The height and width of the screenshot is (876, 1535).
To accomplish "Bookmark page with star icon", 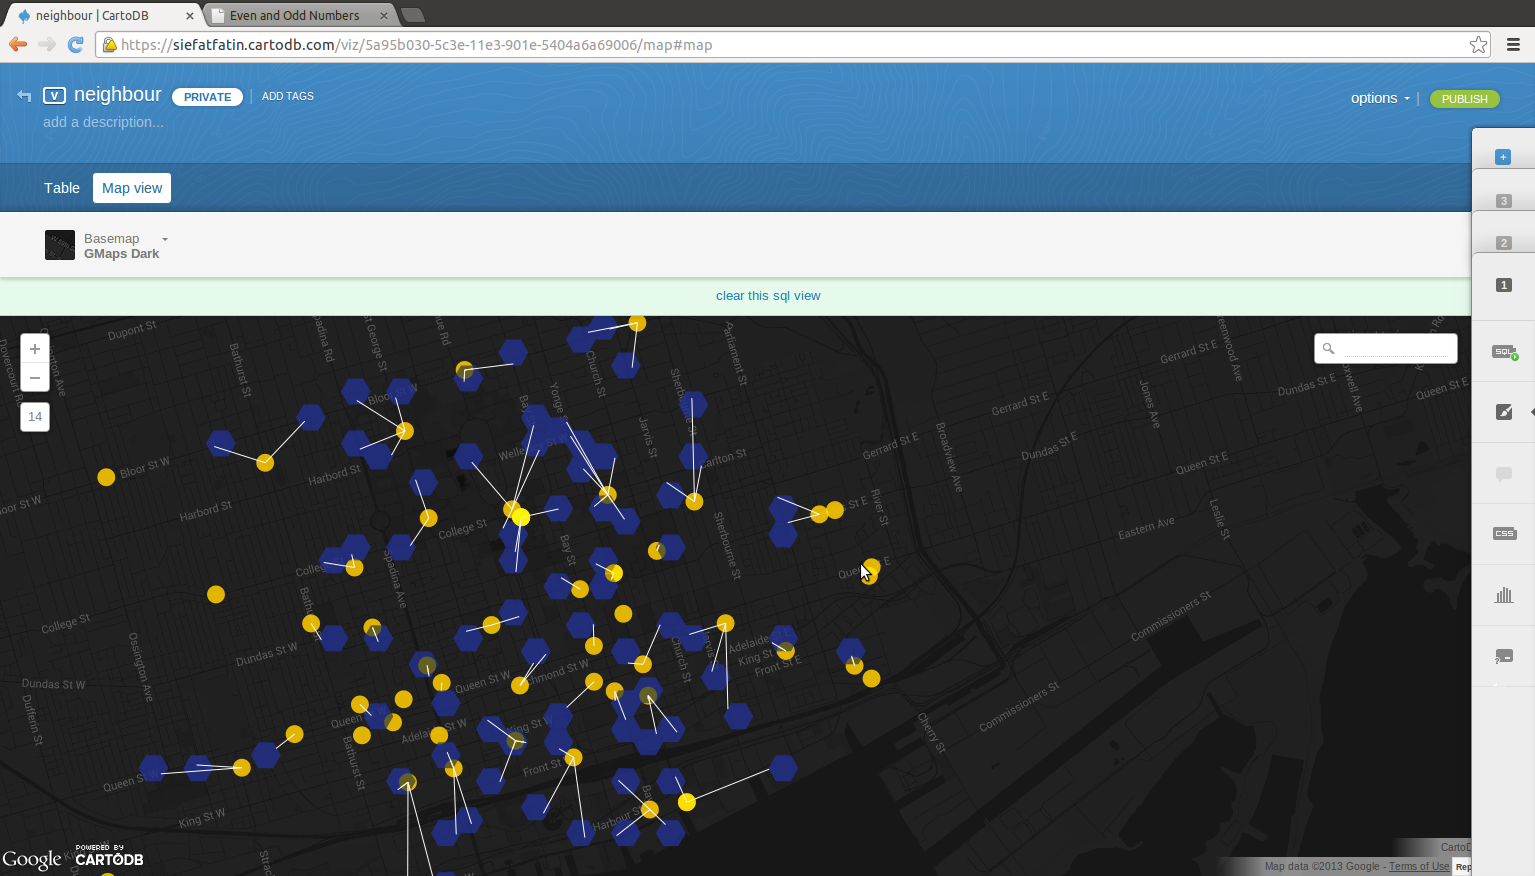I will click(1478, 45).
